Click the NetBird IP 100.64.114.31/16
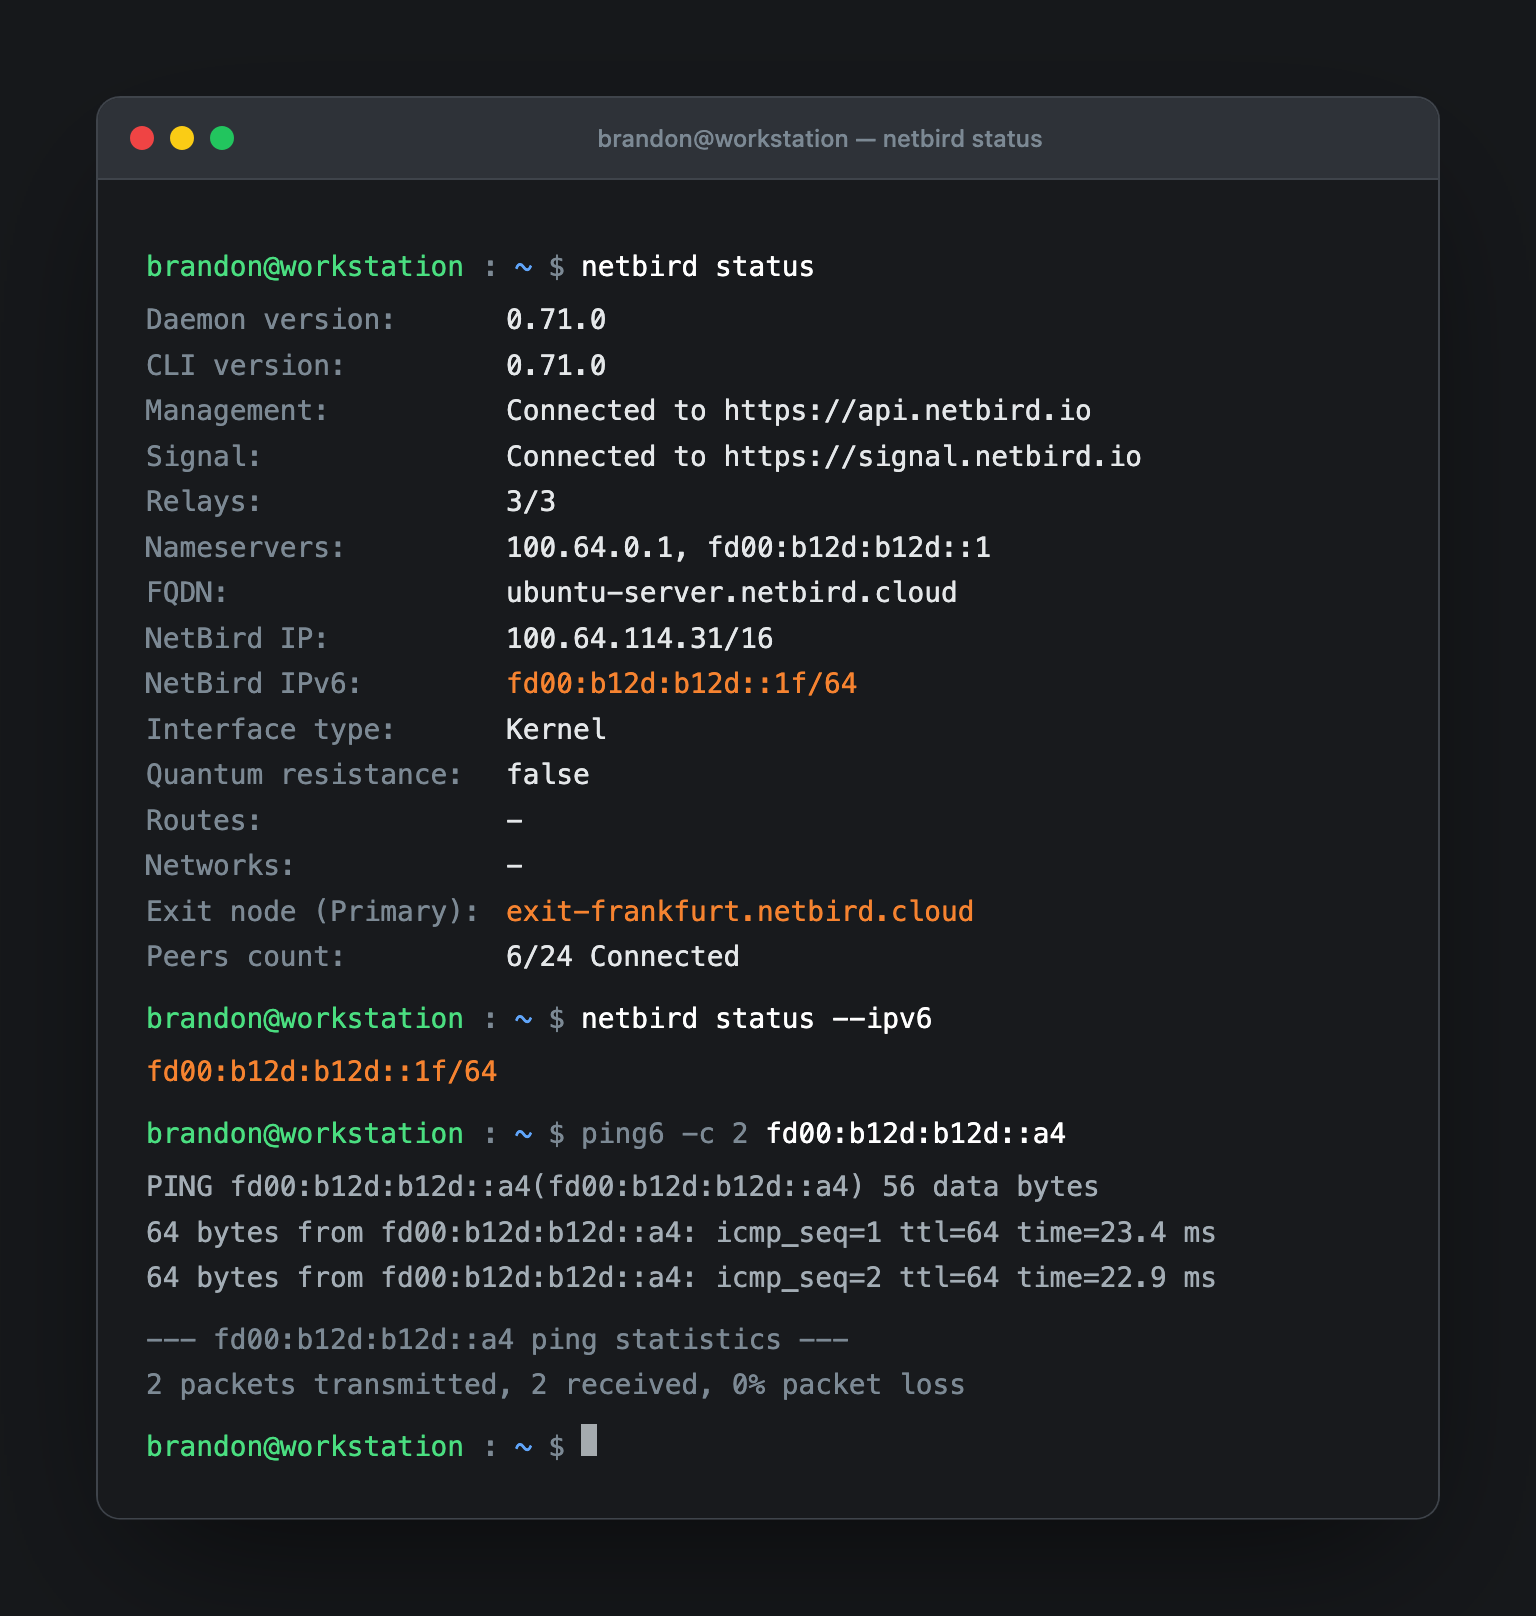The image size is (1536, 1616). (639, 639)
